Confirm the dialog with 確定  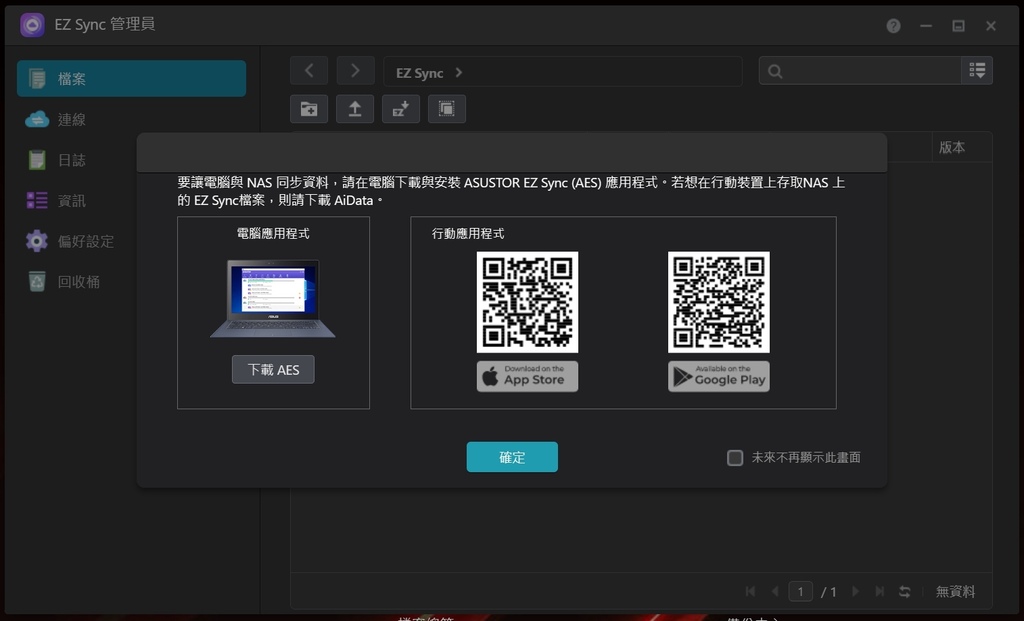pos(512,457)
